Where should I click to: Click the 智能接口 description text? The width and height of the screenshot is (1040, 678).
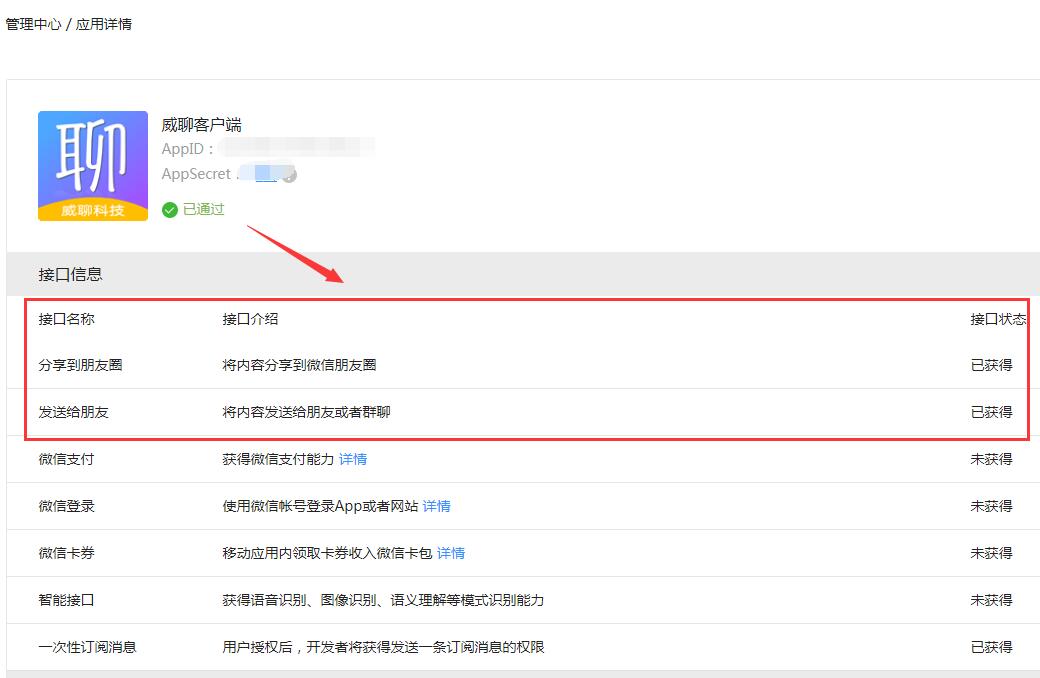click(x=383, y=600)
